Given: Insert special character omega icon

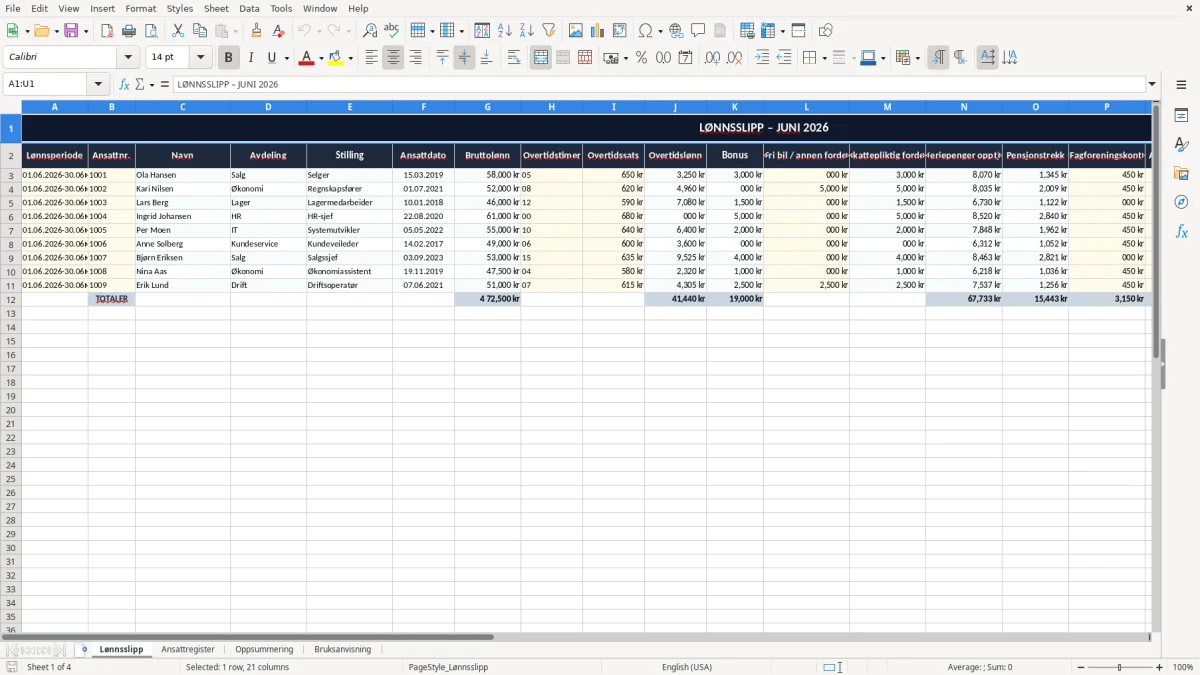Looking at the screenshot, I should [645, 31].
